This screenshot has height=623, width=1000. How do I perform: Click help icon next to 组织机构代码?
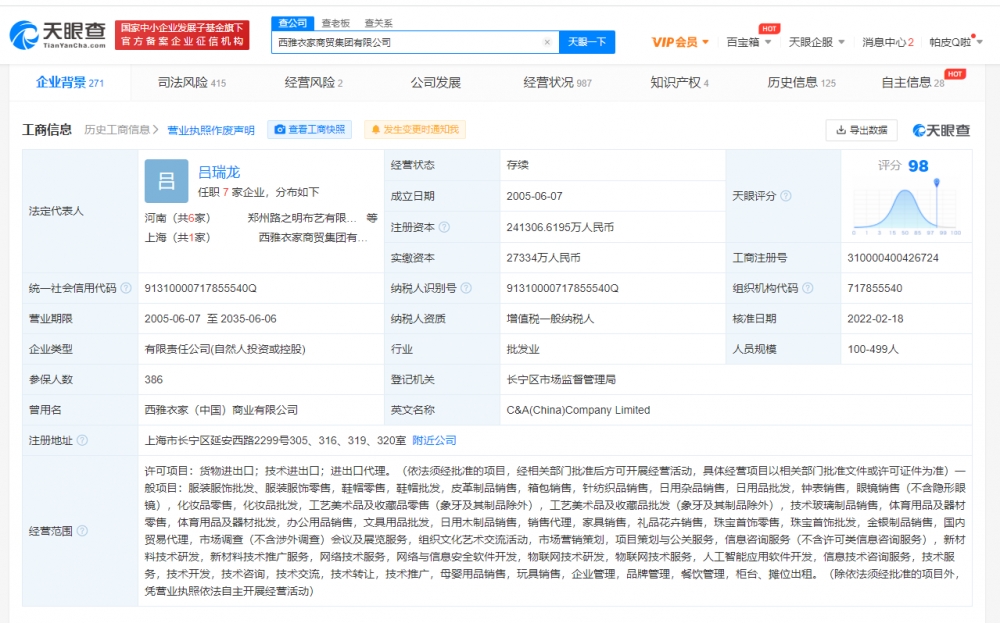tap(806, 288)
